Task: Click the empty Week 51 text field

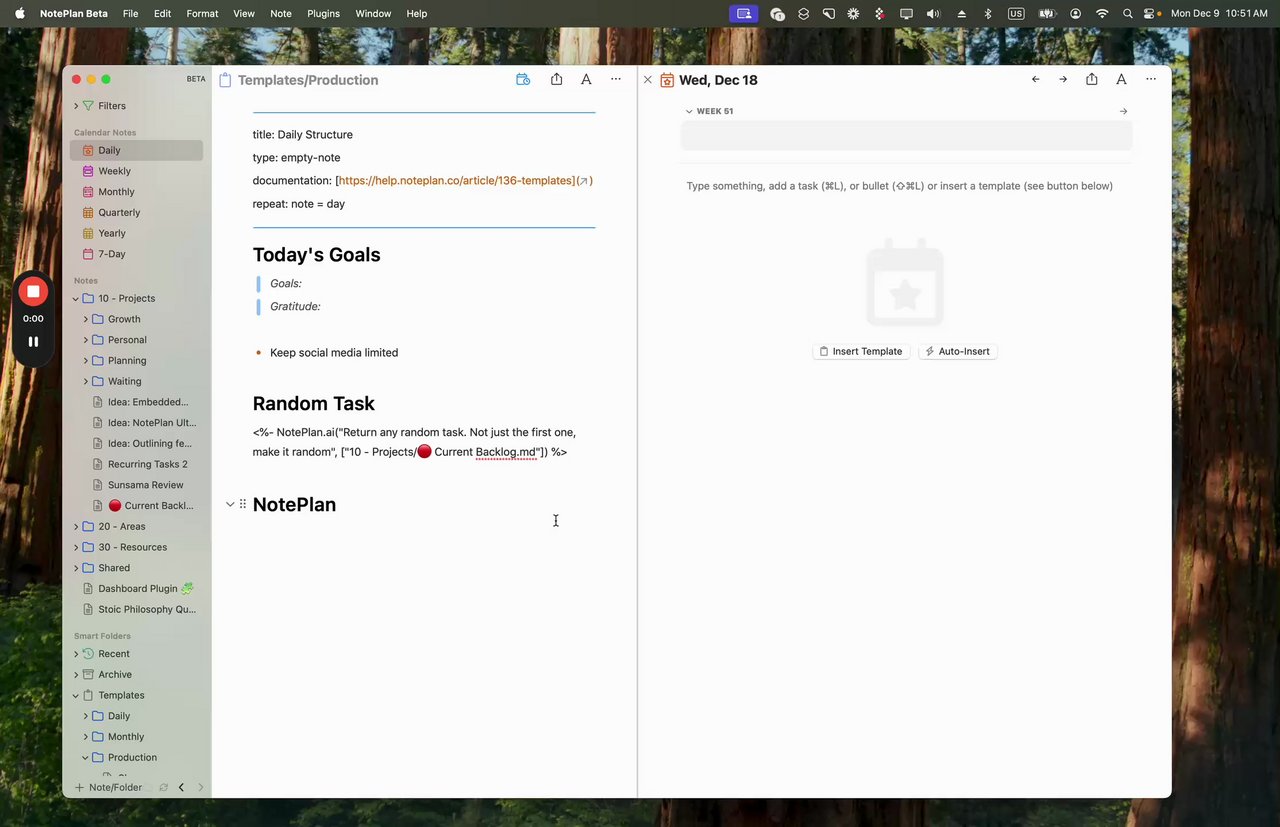Action: 906,136
